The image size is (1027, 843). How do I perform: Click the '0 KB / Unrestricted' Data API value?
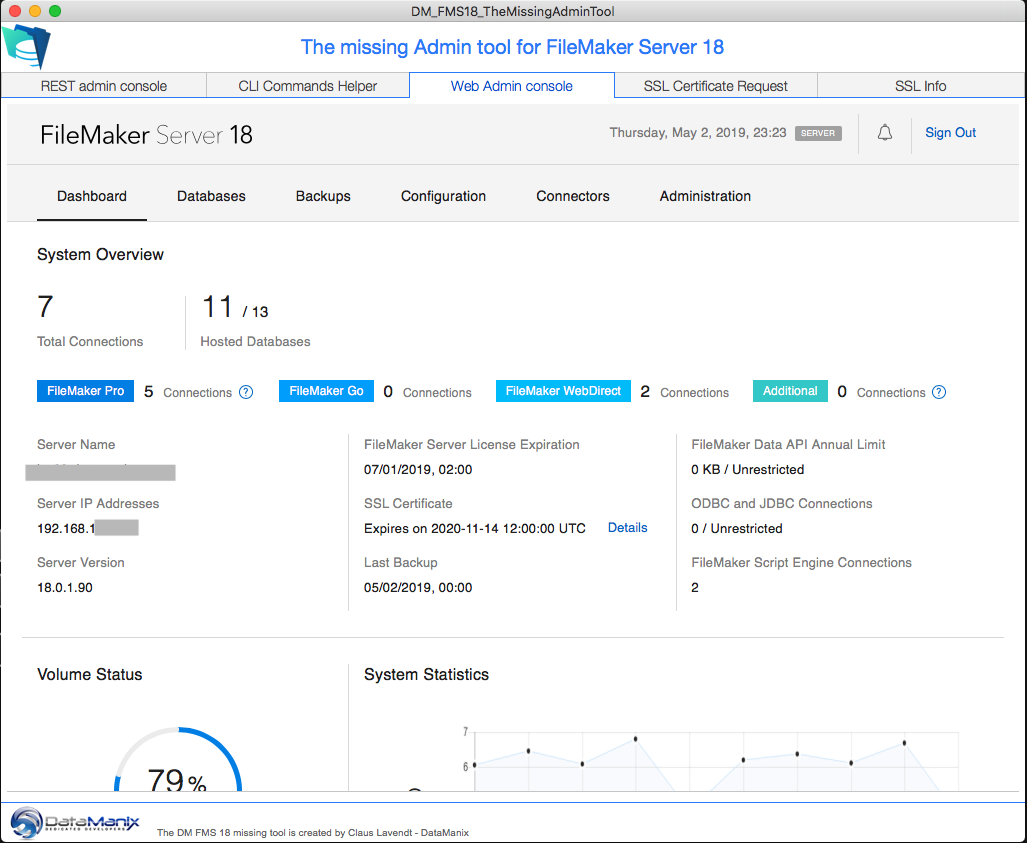[x=747, y=470]
